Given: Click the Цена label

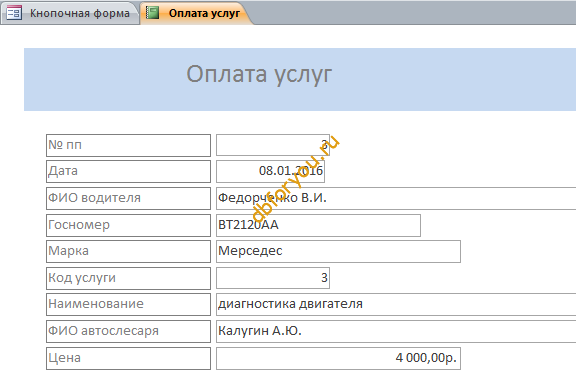Looking at the screenshot, I should click(x=128, y=358).
